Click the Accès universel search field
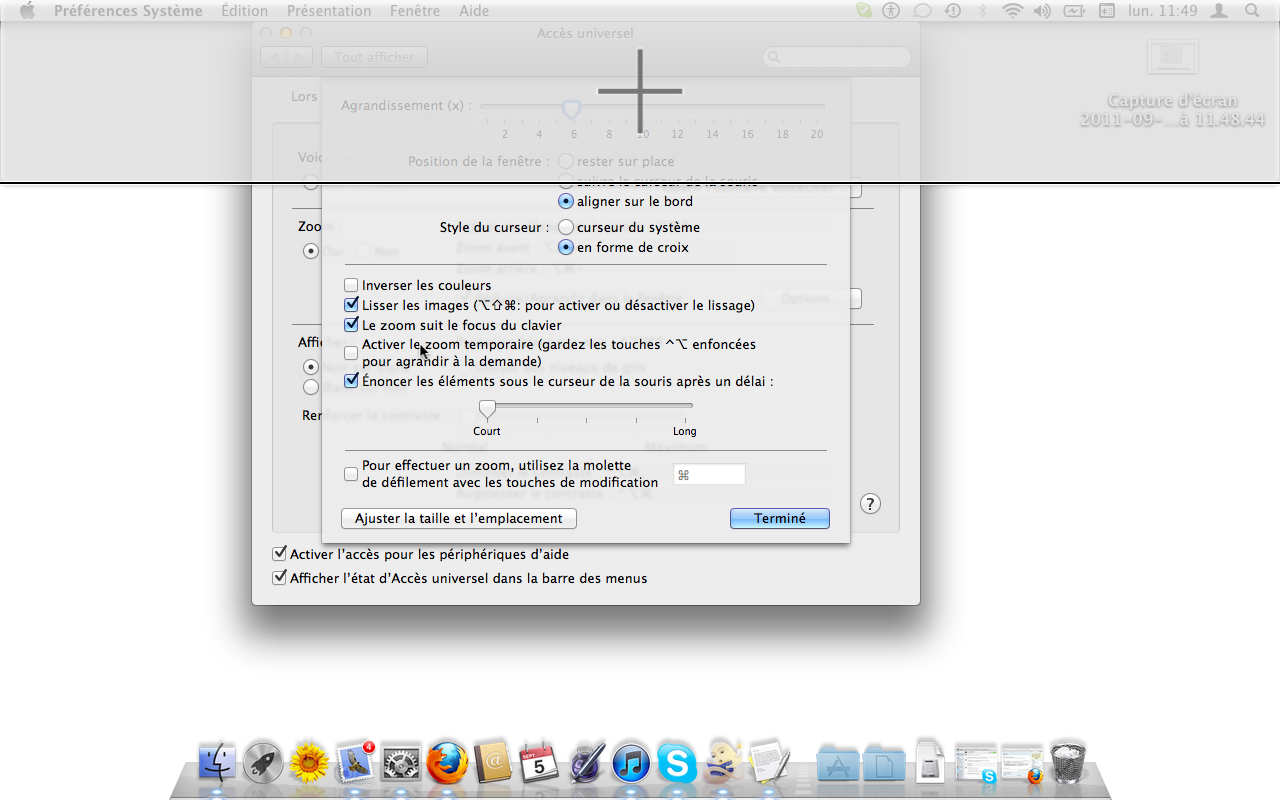The width and height of the screenshot is (1280, 800). [x=836, y=58]
